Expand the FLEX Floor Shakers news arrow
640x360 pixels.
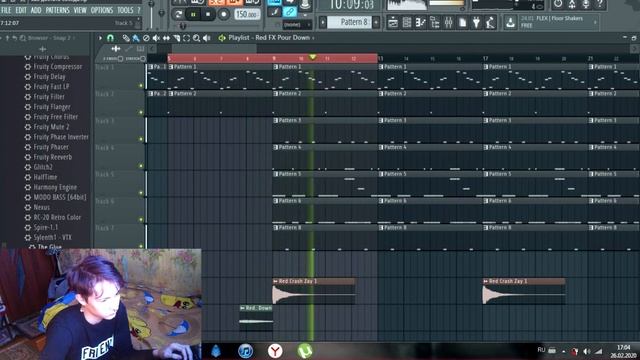[x=595, y=22]
